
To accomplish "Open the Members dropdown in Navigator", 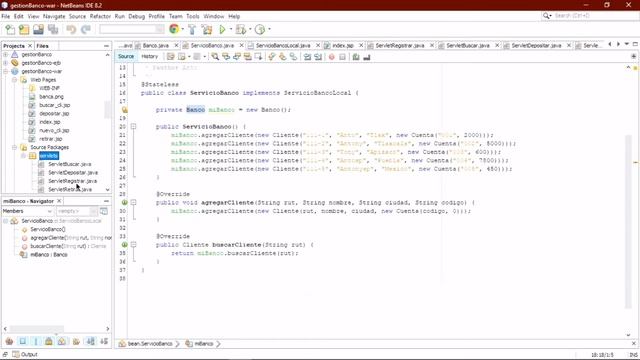I will [27, 211].
